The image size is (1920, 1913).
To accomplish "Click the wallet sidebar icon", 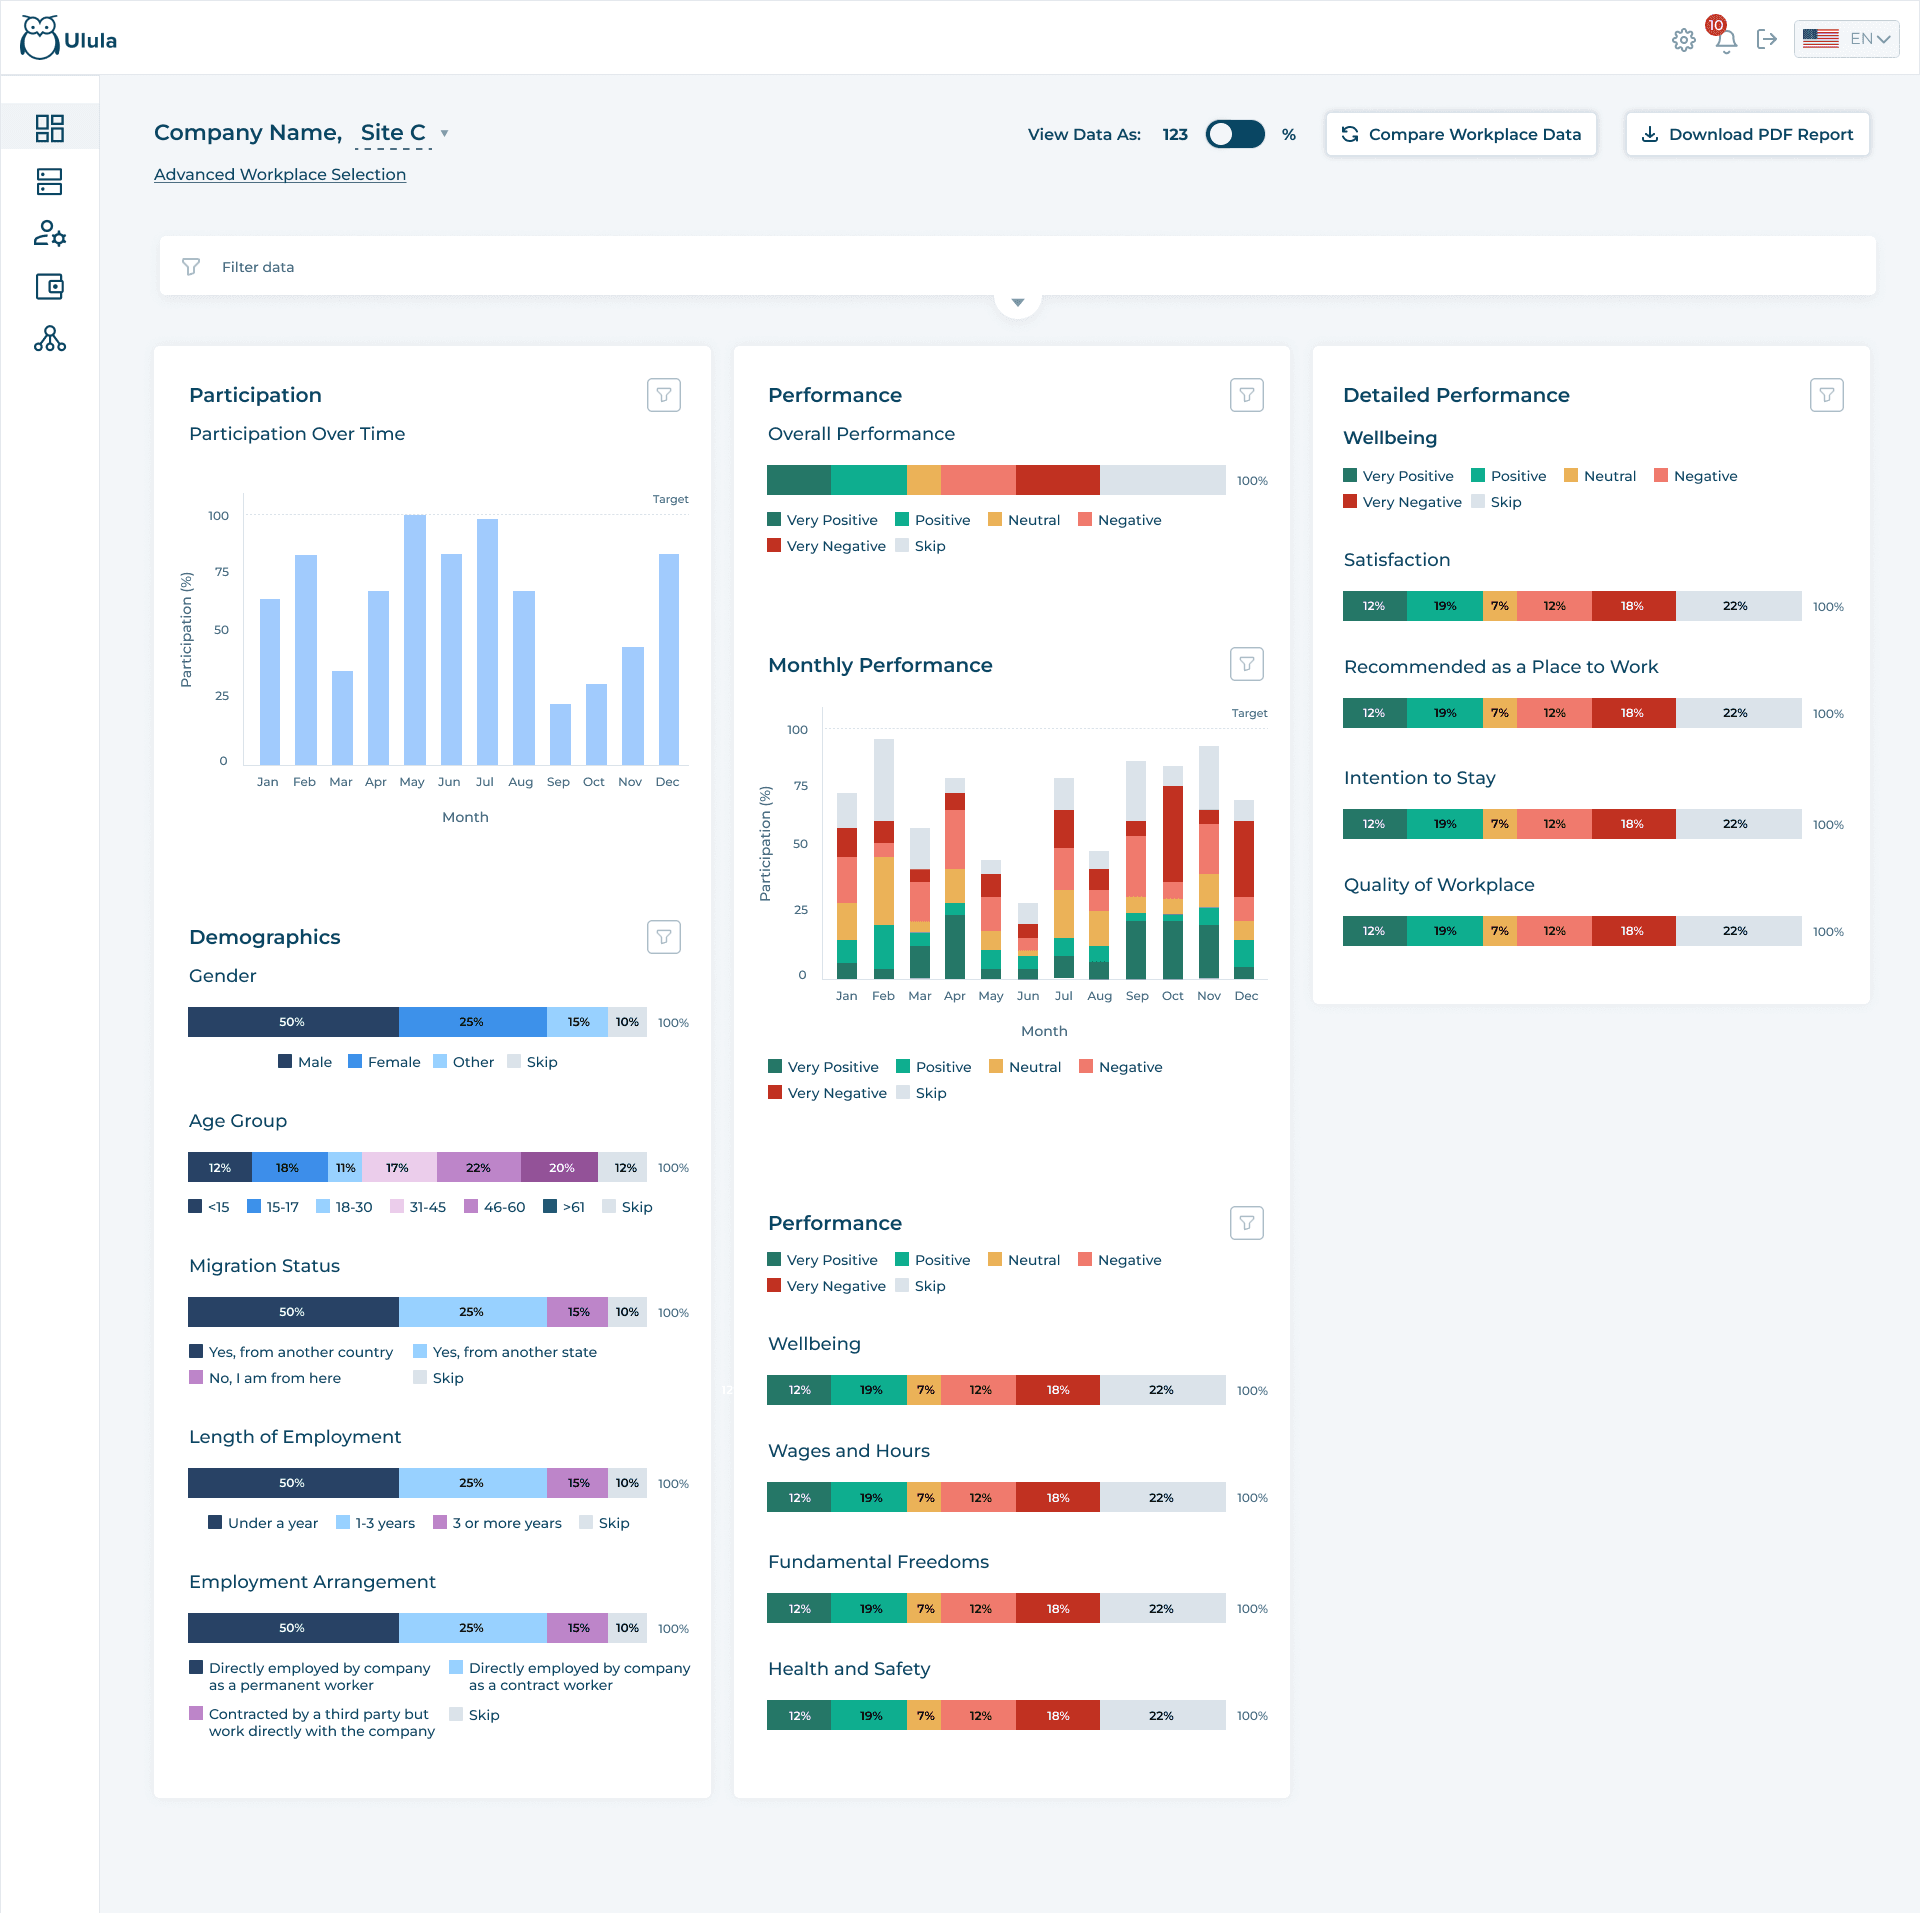I will click(49, 287).
